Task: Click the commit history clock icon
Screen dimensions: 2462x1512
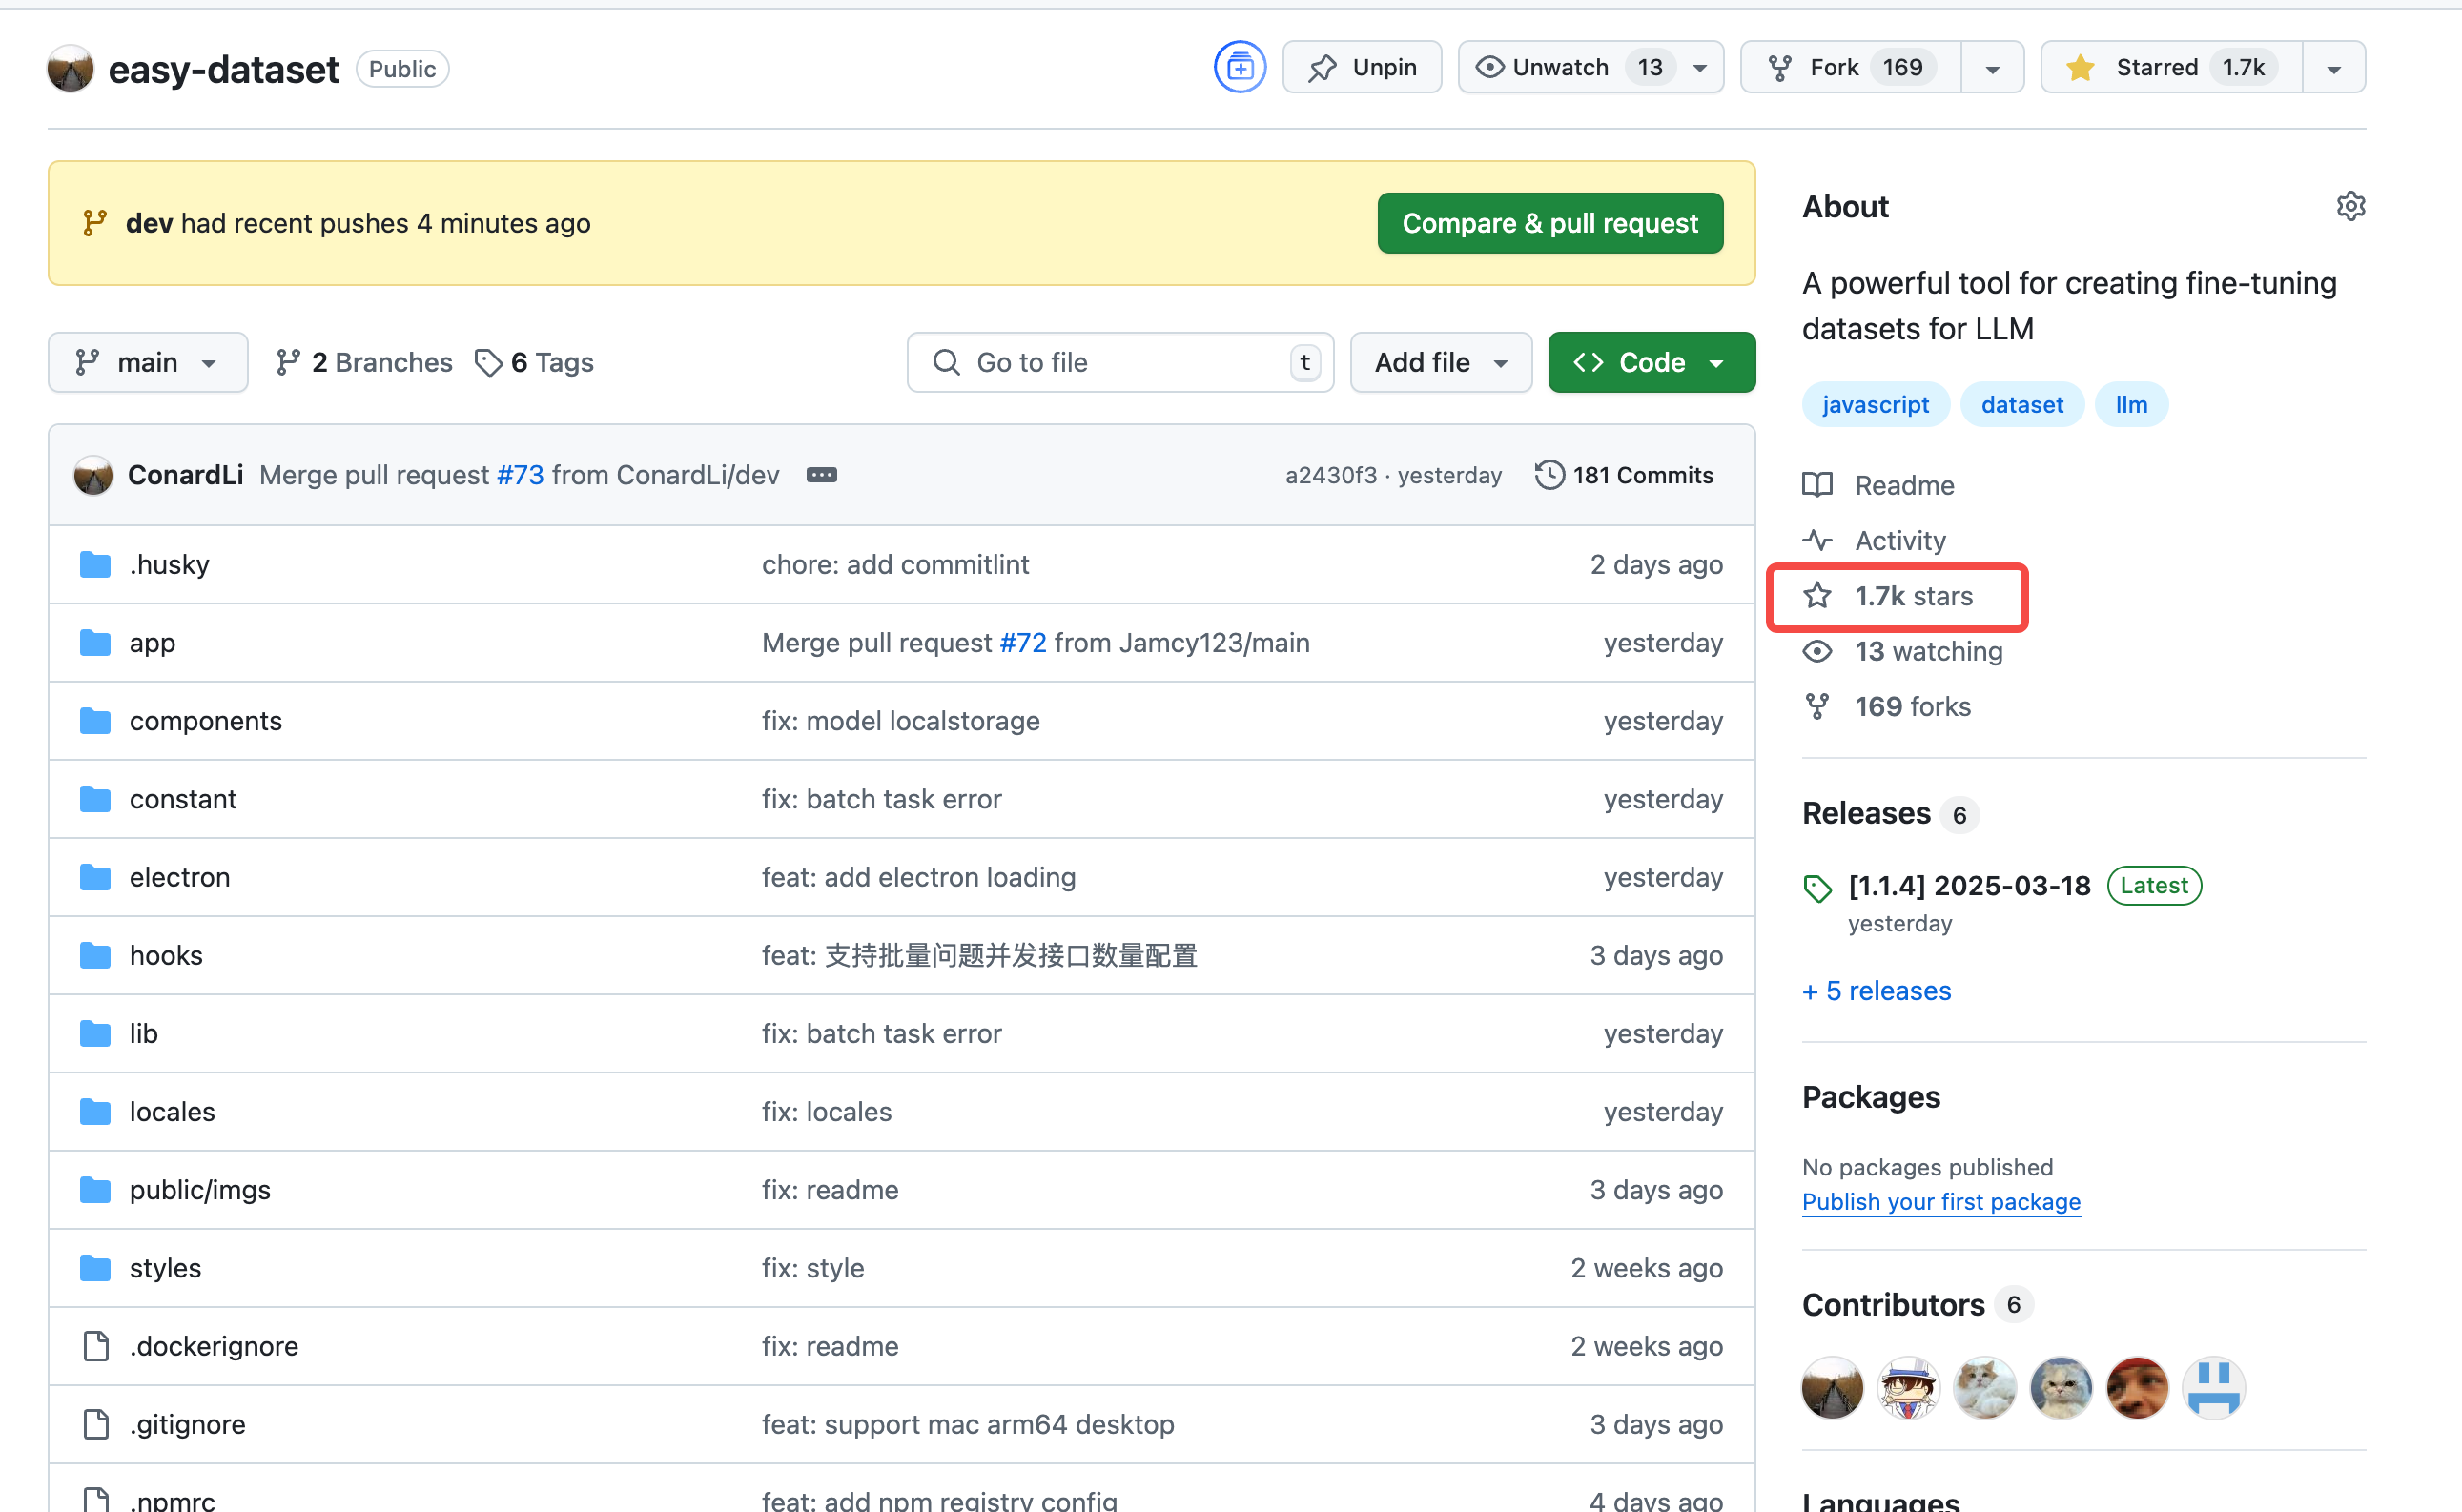Action: click(x=1548, y=475)
